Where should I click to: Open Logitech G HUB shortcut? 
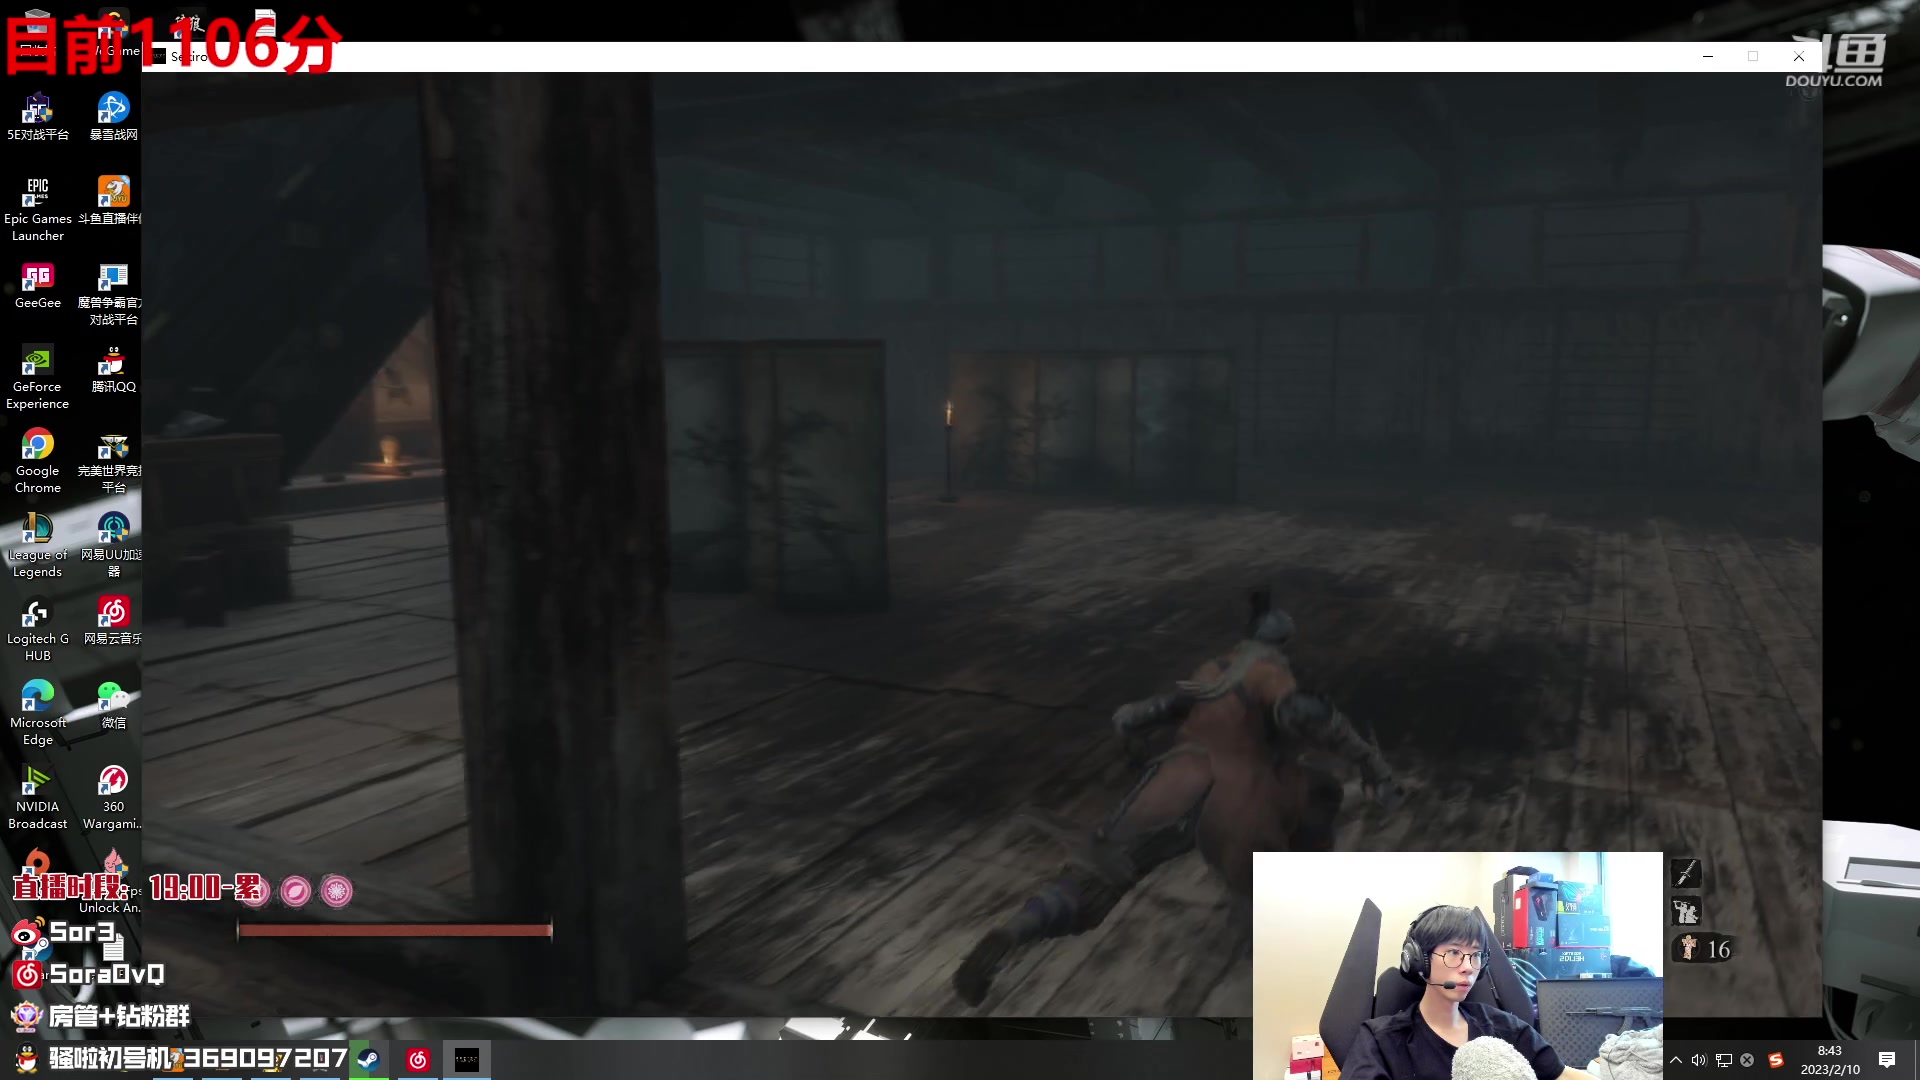coord(38,630)
